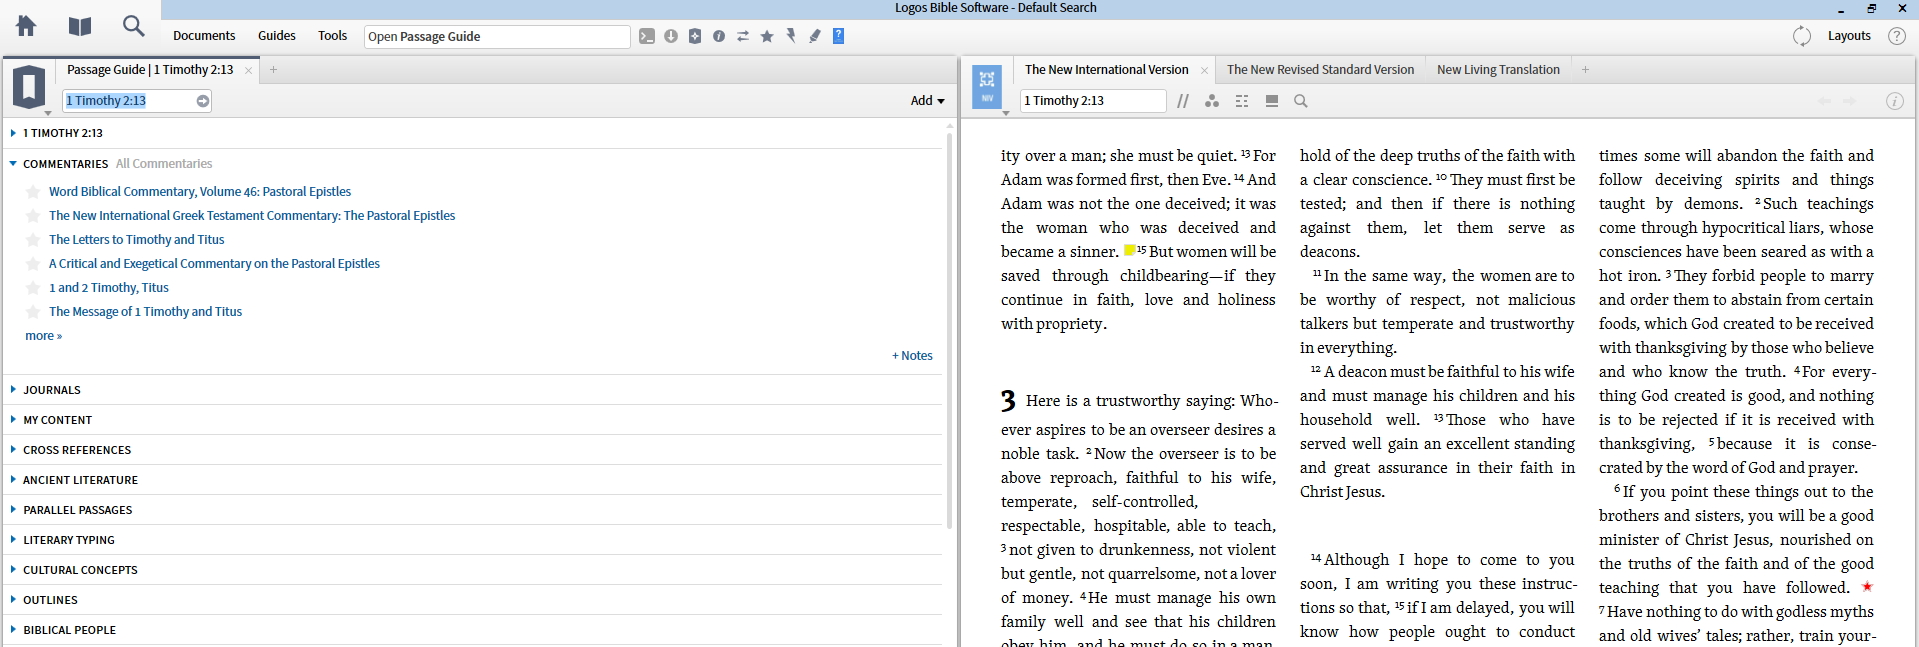Click the Passage Guide vertical scrollbar
Image resolution: width=1919 pixels, height=647 pixels.
tap(949, 330)
